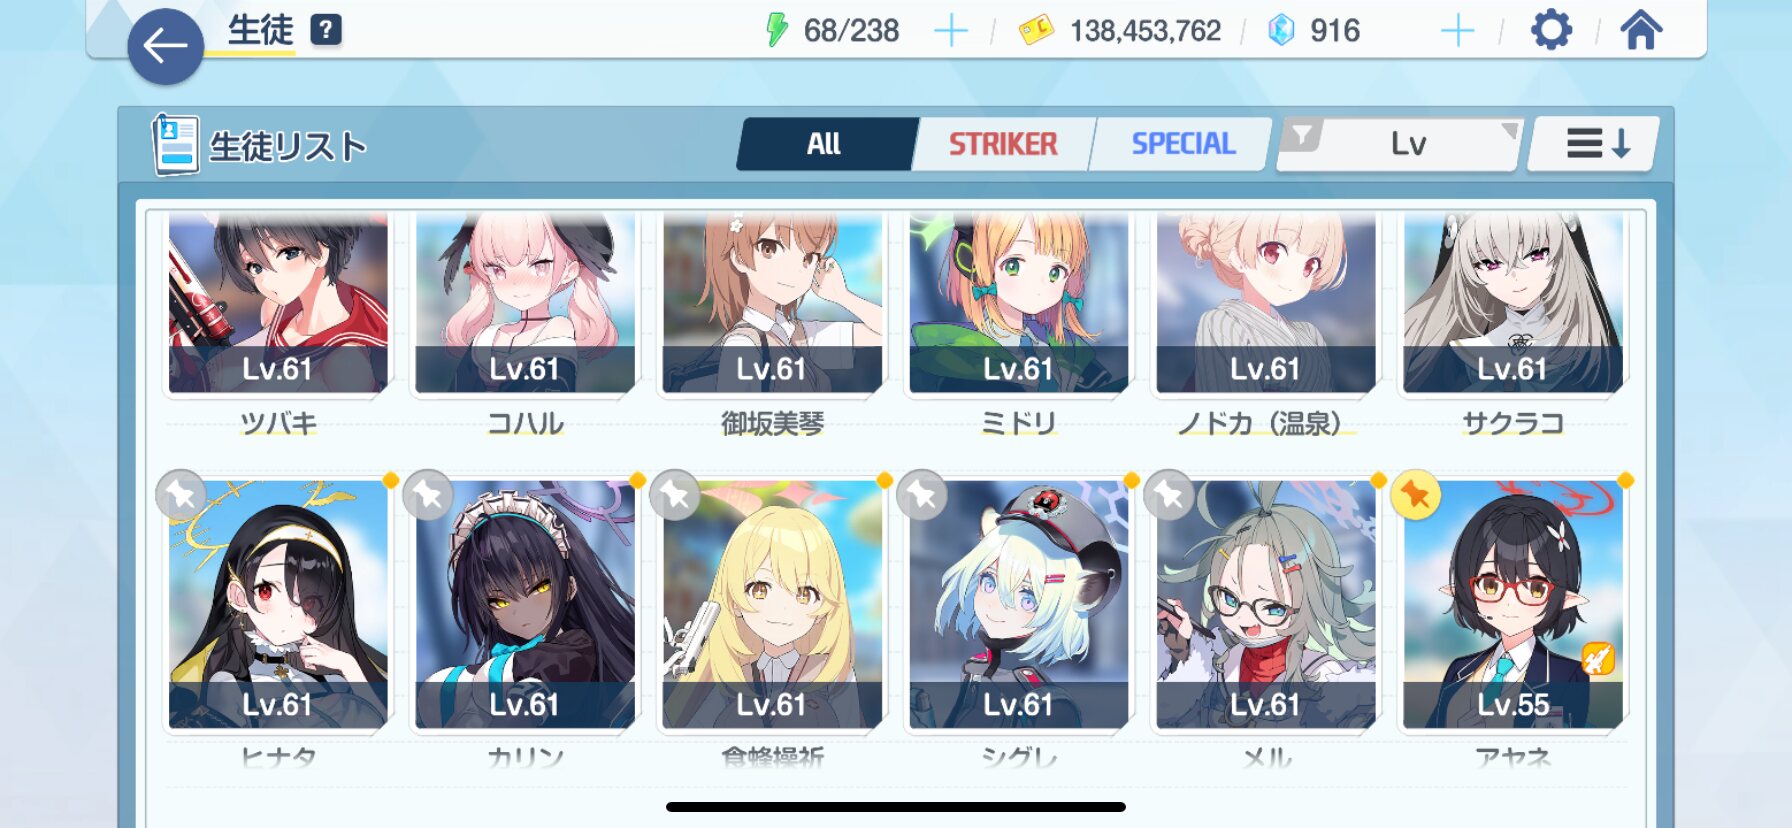1792x828 pixels.
Task: Select the All tab
Action: (x=825, y=144)
